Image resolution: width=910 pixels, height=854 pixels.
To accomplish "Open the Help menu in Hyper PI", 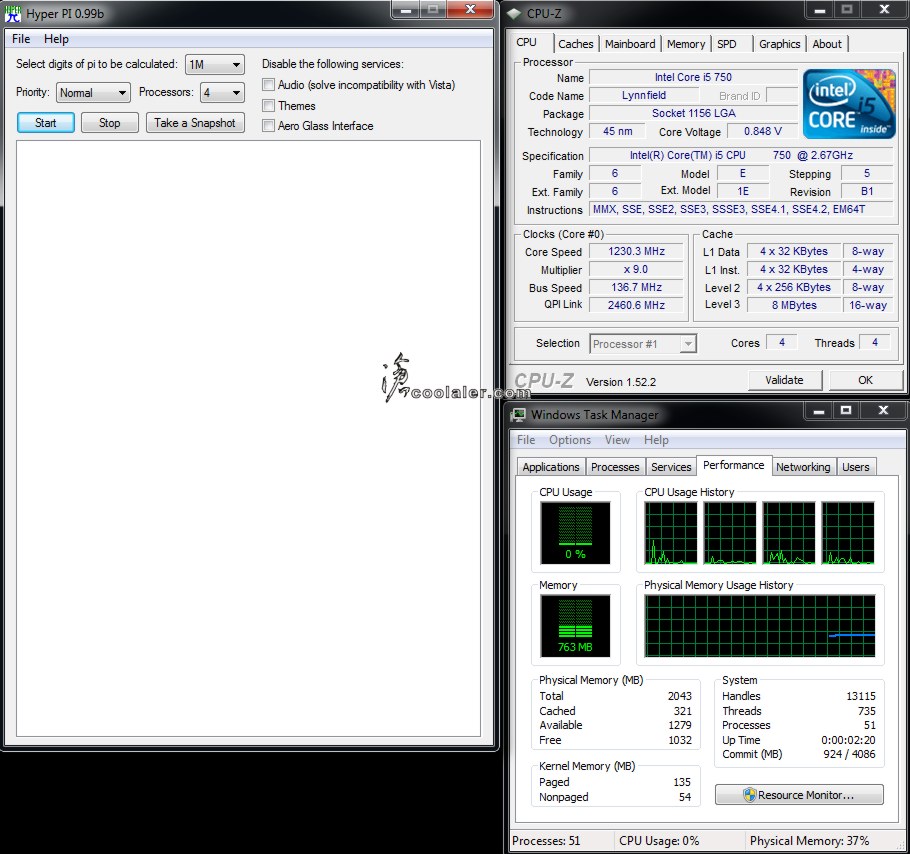I will (x=56, y=39).
